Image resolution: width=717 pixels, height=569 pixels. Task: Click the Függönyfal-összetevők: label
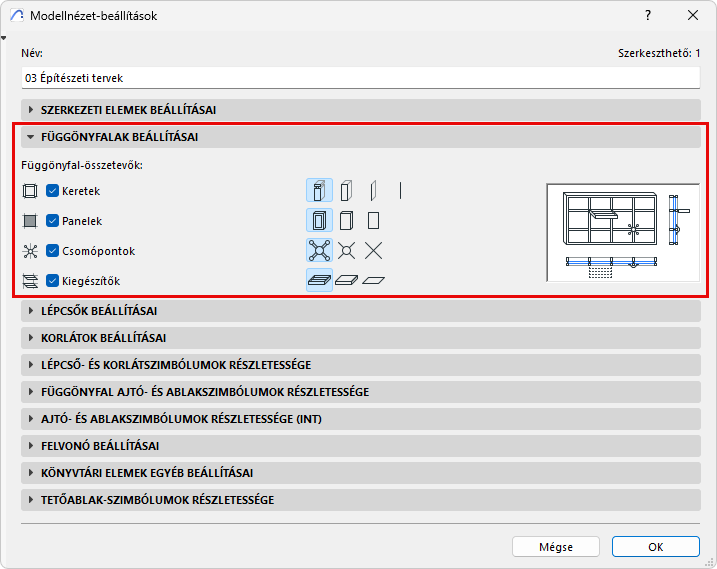tap(82, 165)
